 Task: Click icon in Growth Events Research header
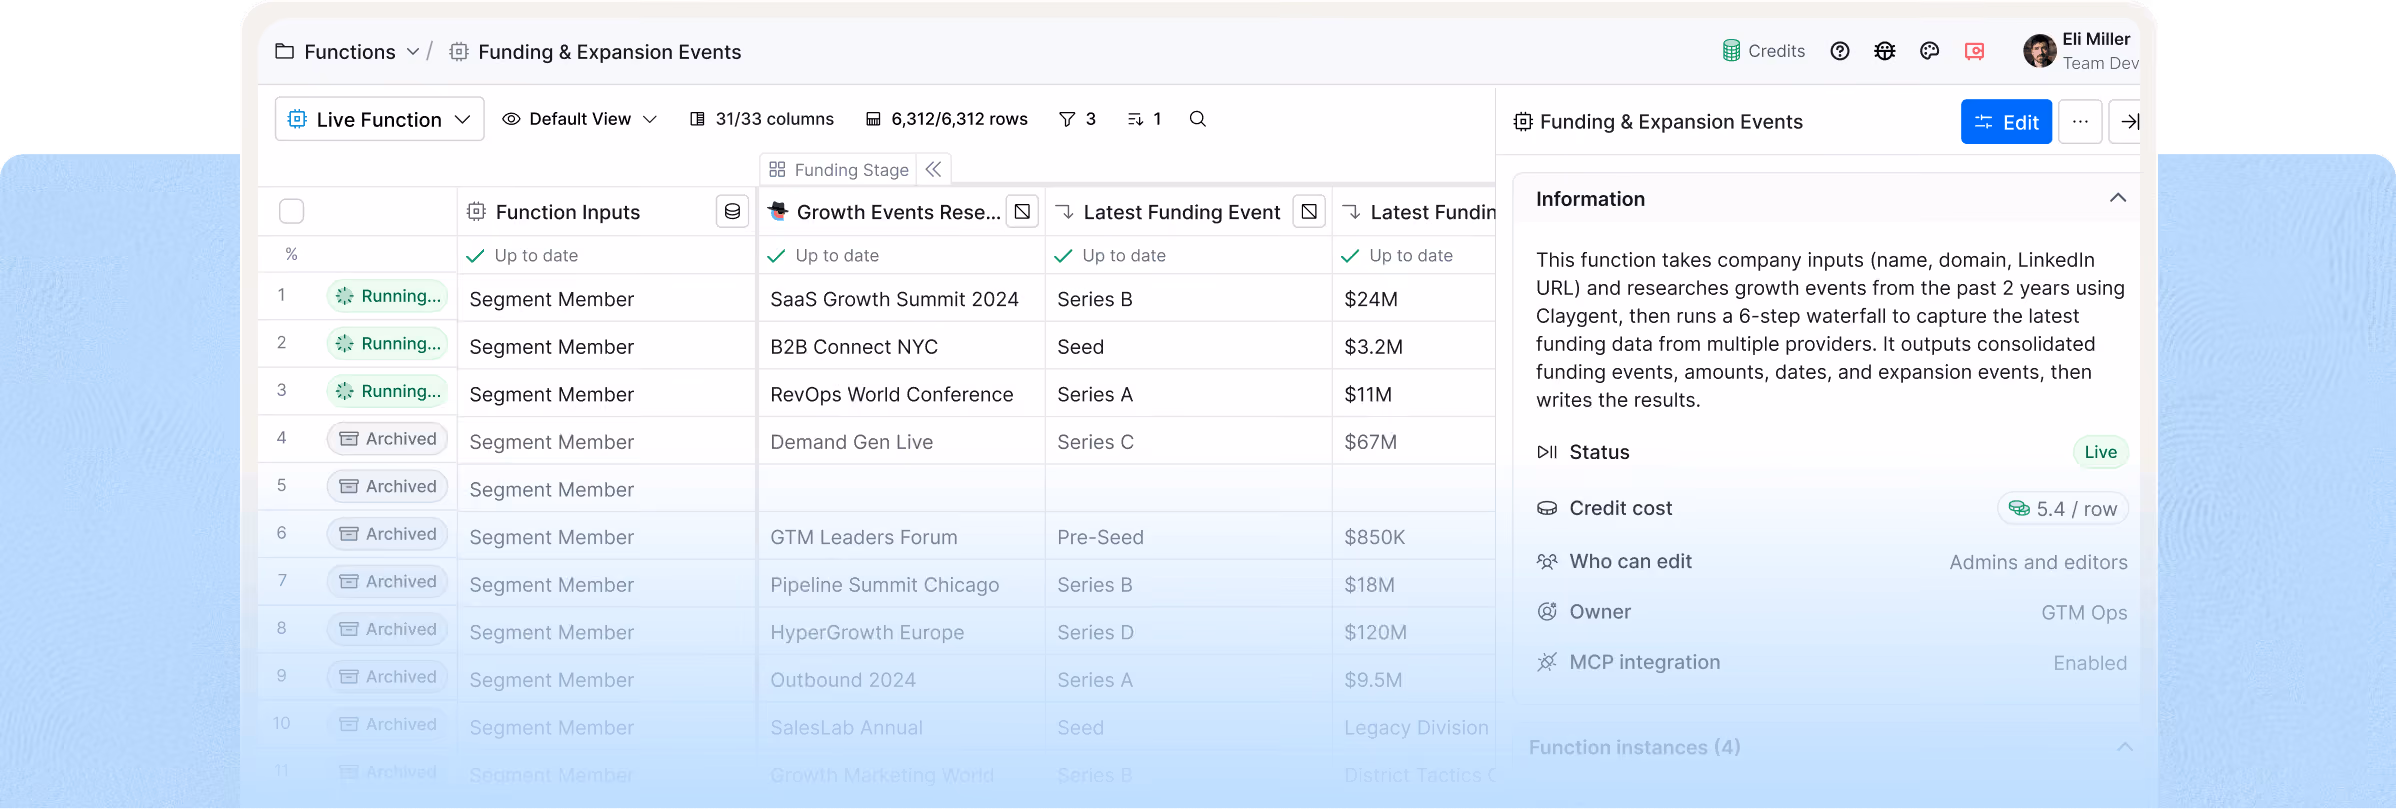(x=1022, y=211)
